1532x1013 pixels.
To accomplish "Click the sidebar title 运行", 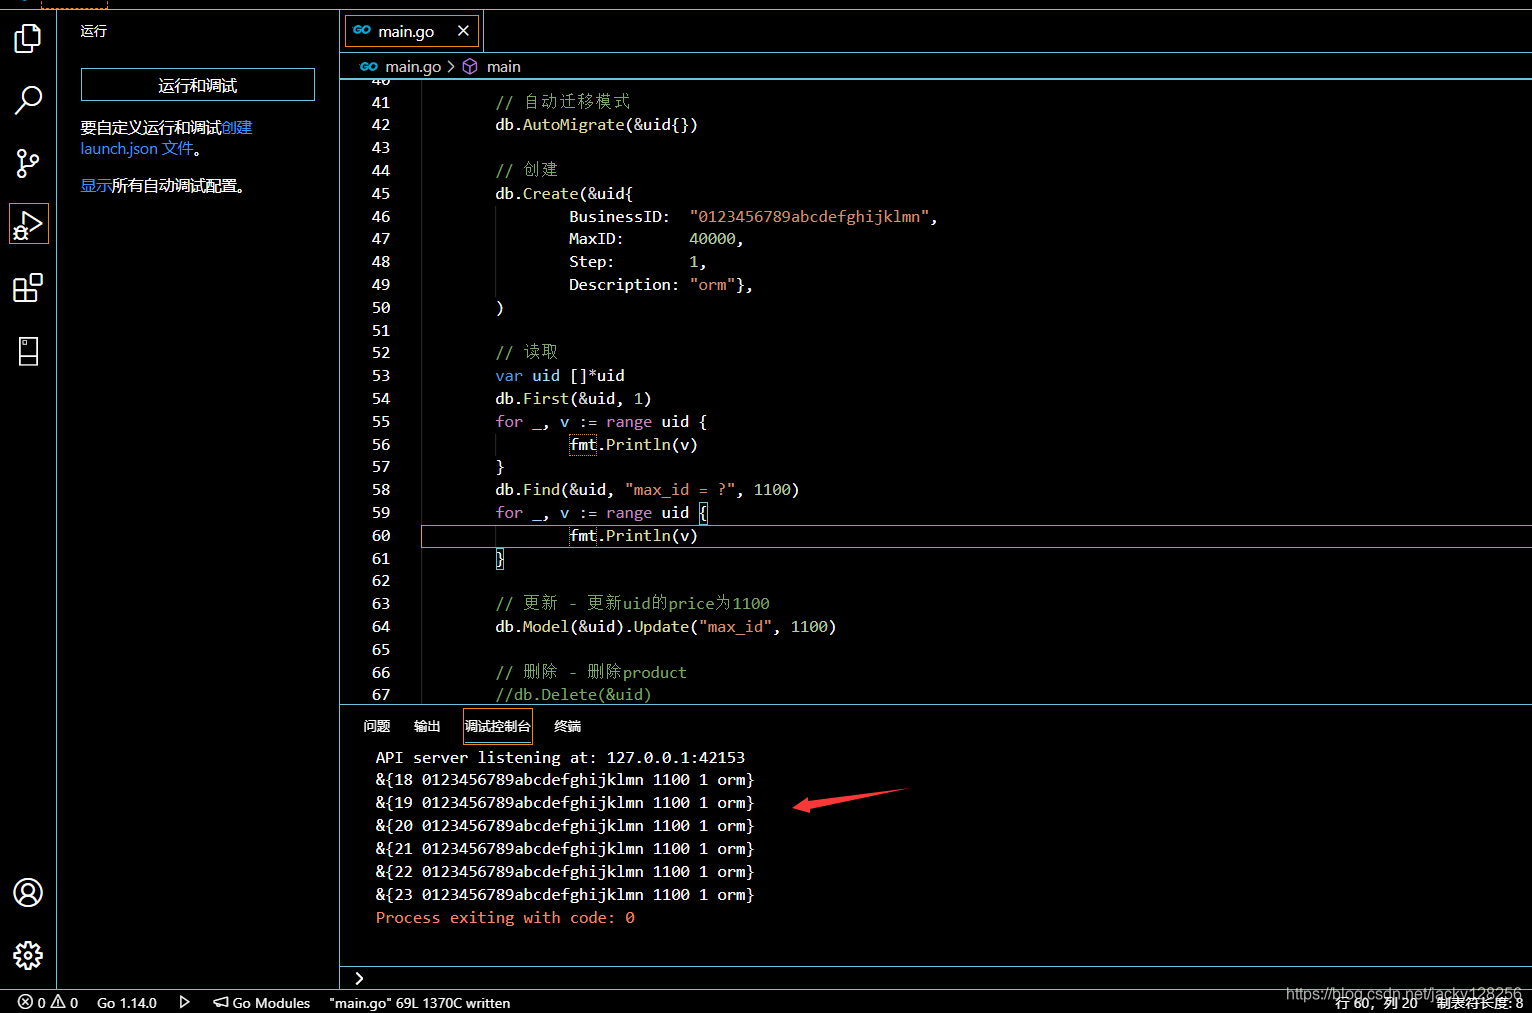I will [94, 31].
